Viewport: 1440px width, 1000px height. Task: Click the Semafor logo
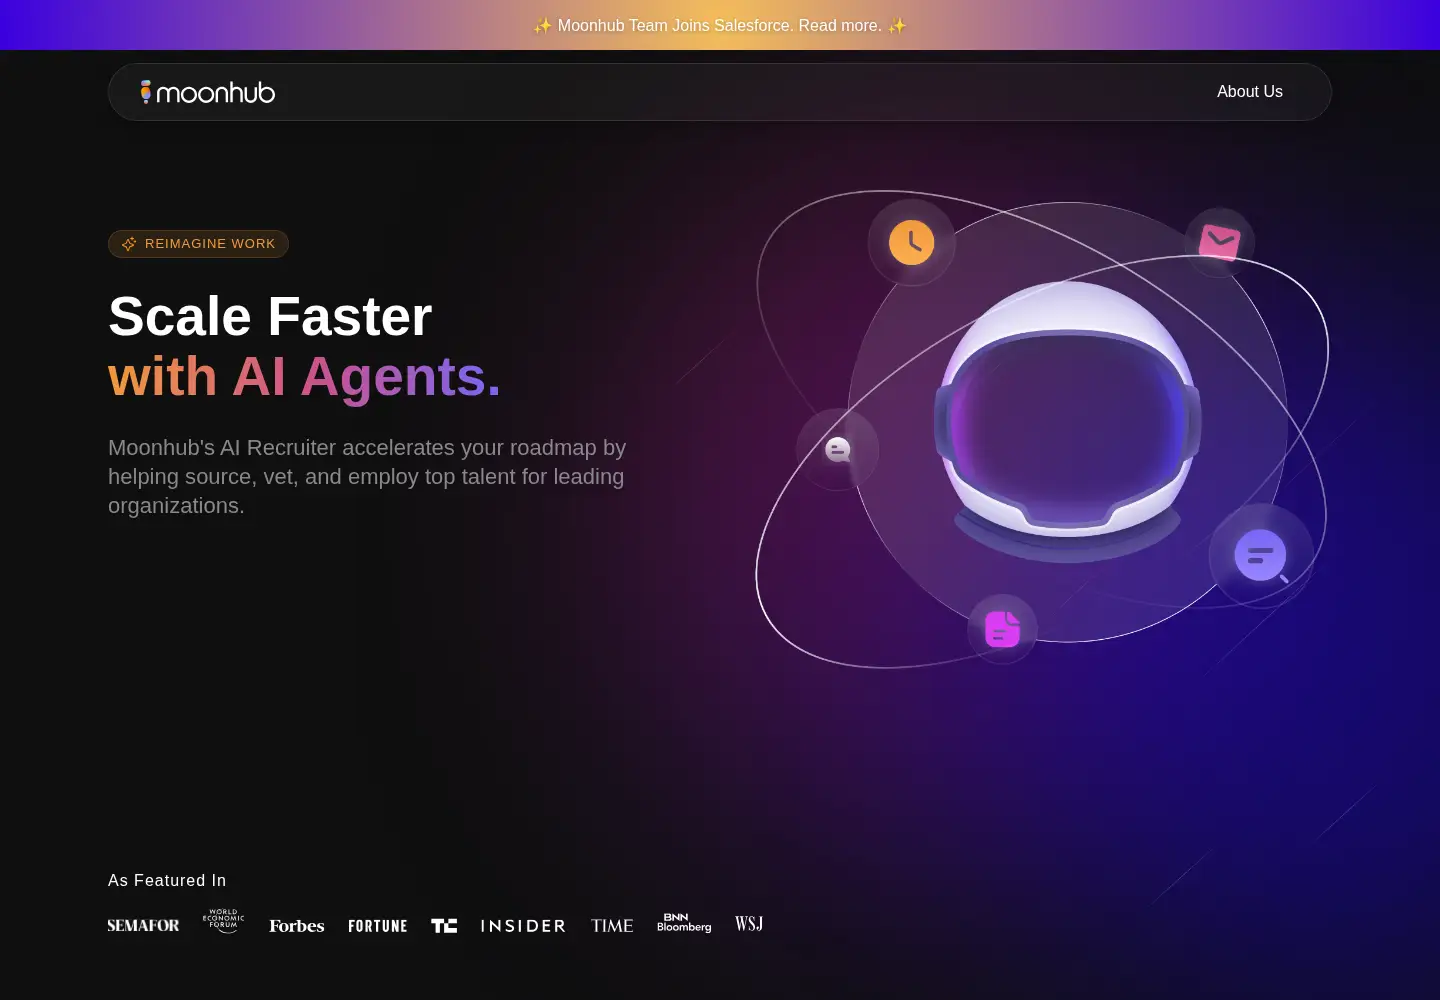[x=143, y=926]
